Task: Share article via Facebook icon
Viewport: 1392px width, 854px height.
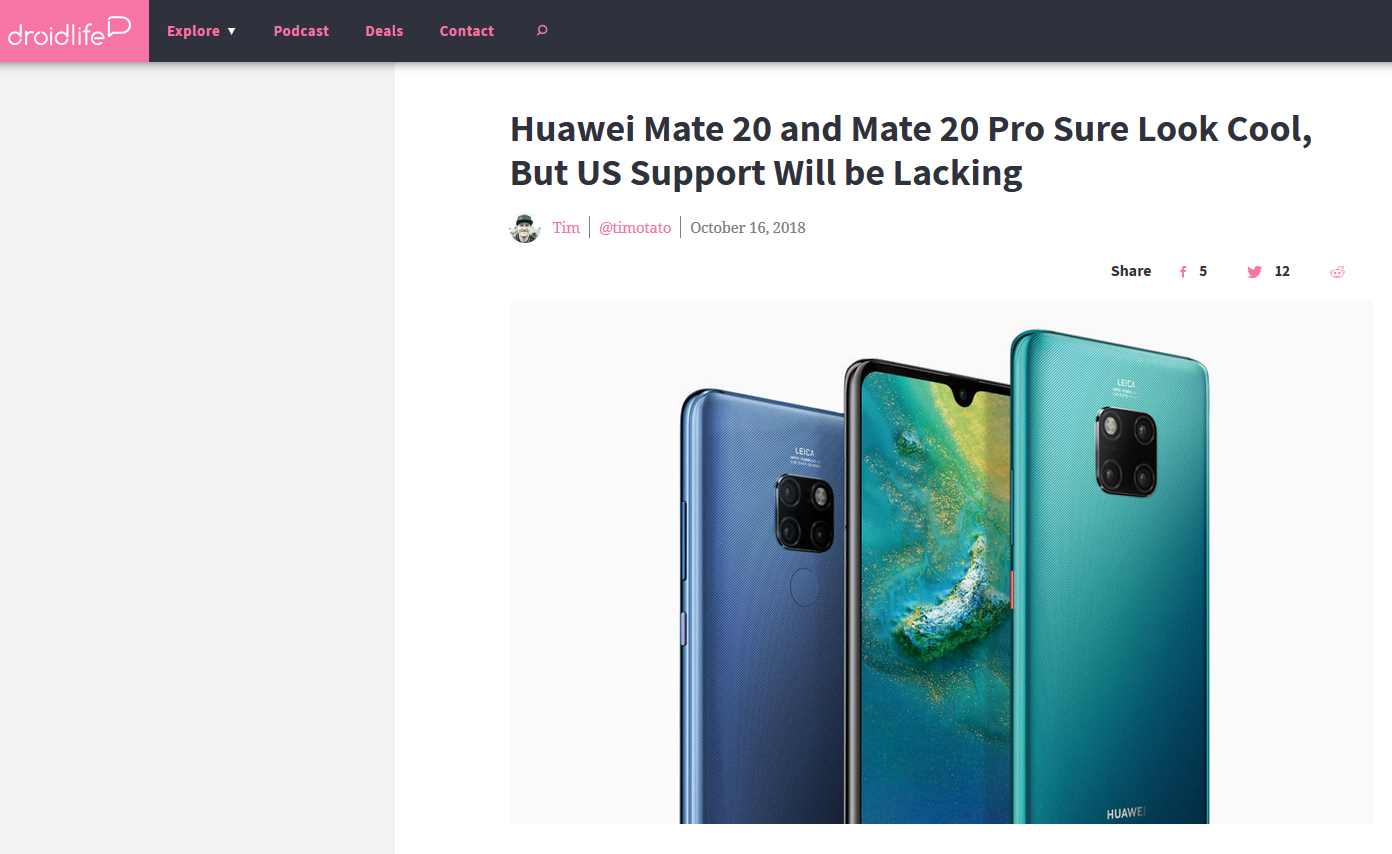Action: tap(1183, 272)
